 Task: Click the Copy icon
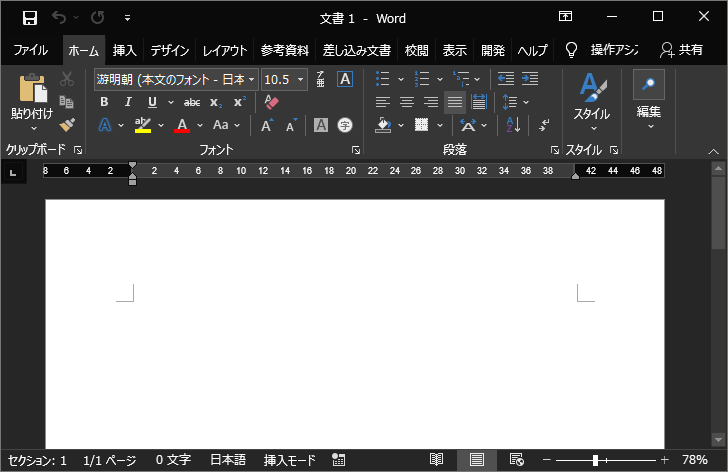(67, 102)
